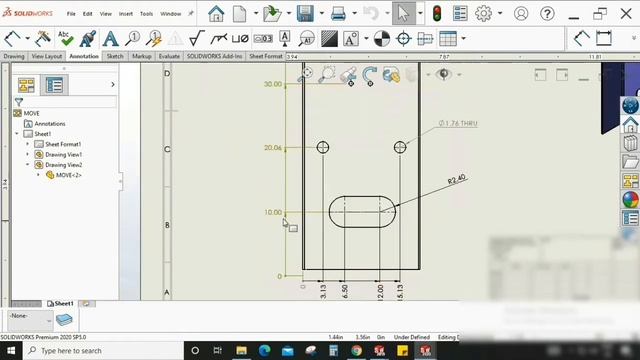Open an existing document

[x=272, y=13]
